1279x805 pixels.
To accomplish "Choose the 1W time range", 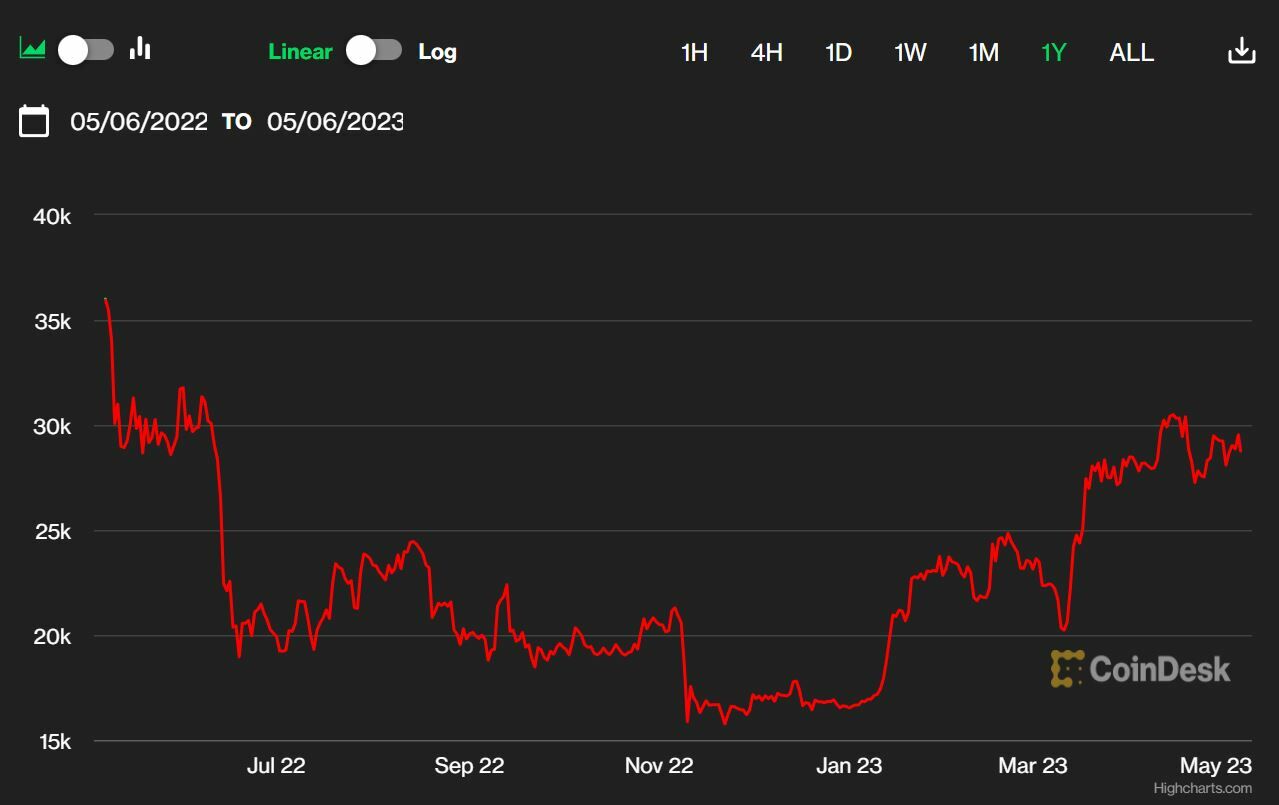I will click(910, 52).
